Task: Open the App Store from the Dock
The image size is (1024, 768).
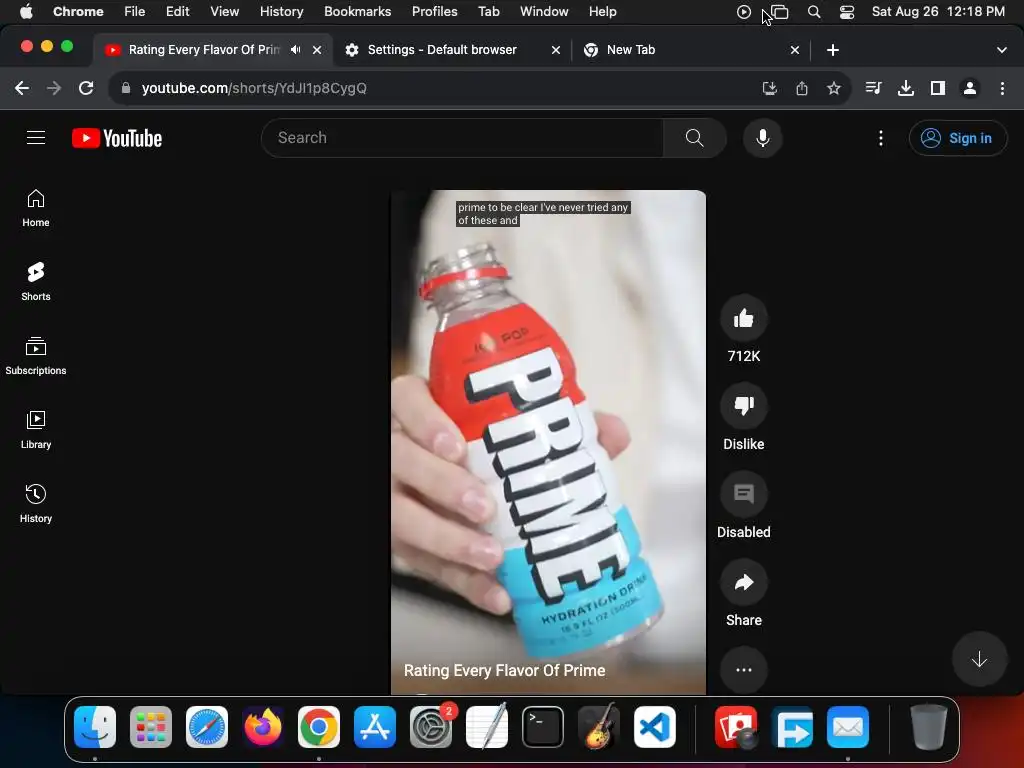Action: [375, 727]
